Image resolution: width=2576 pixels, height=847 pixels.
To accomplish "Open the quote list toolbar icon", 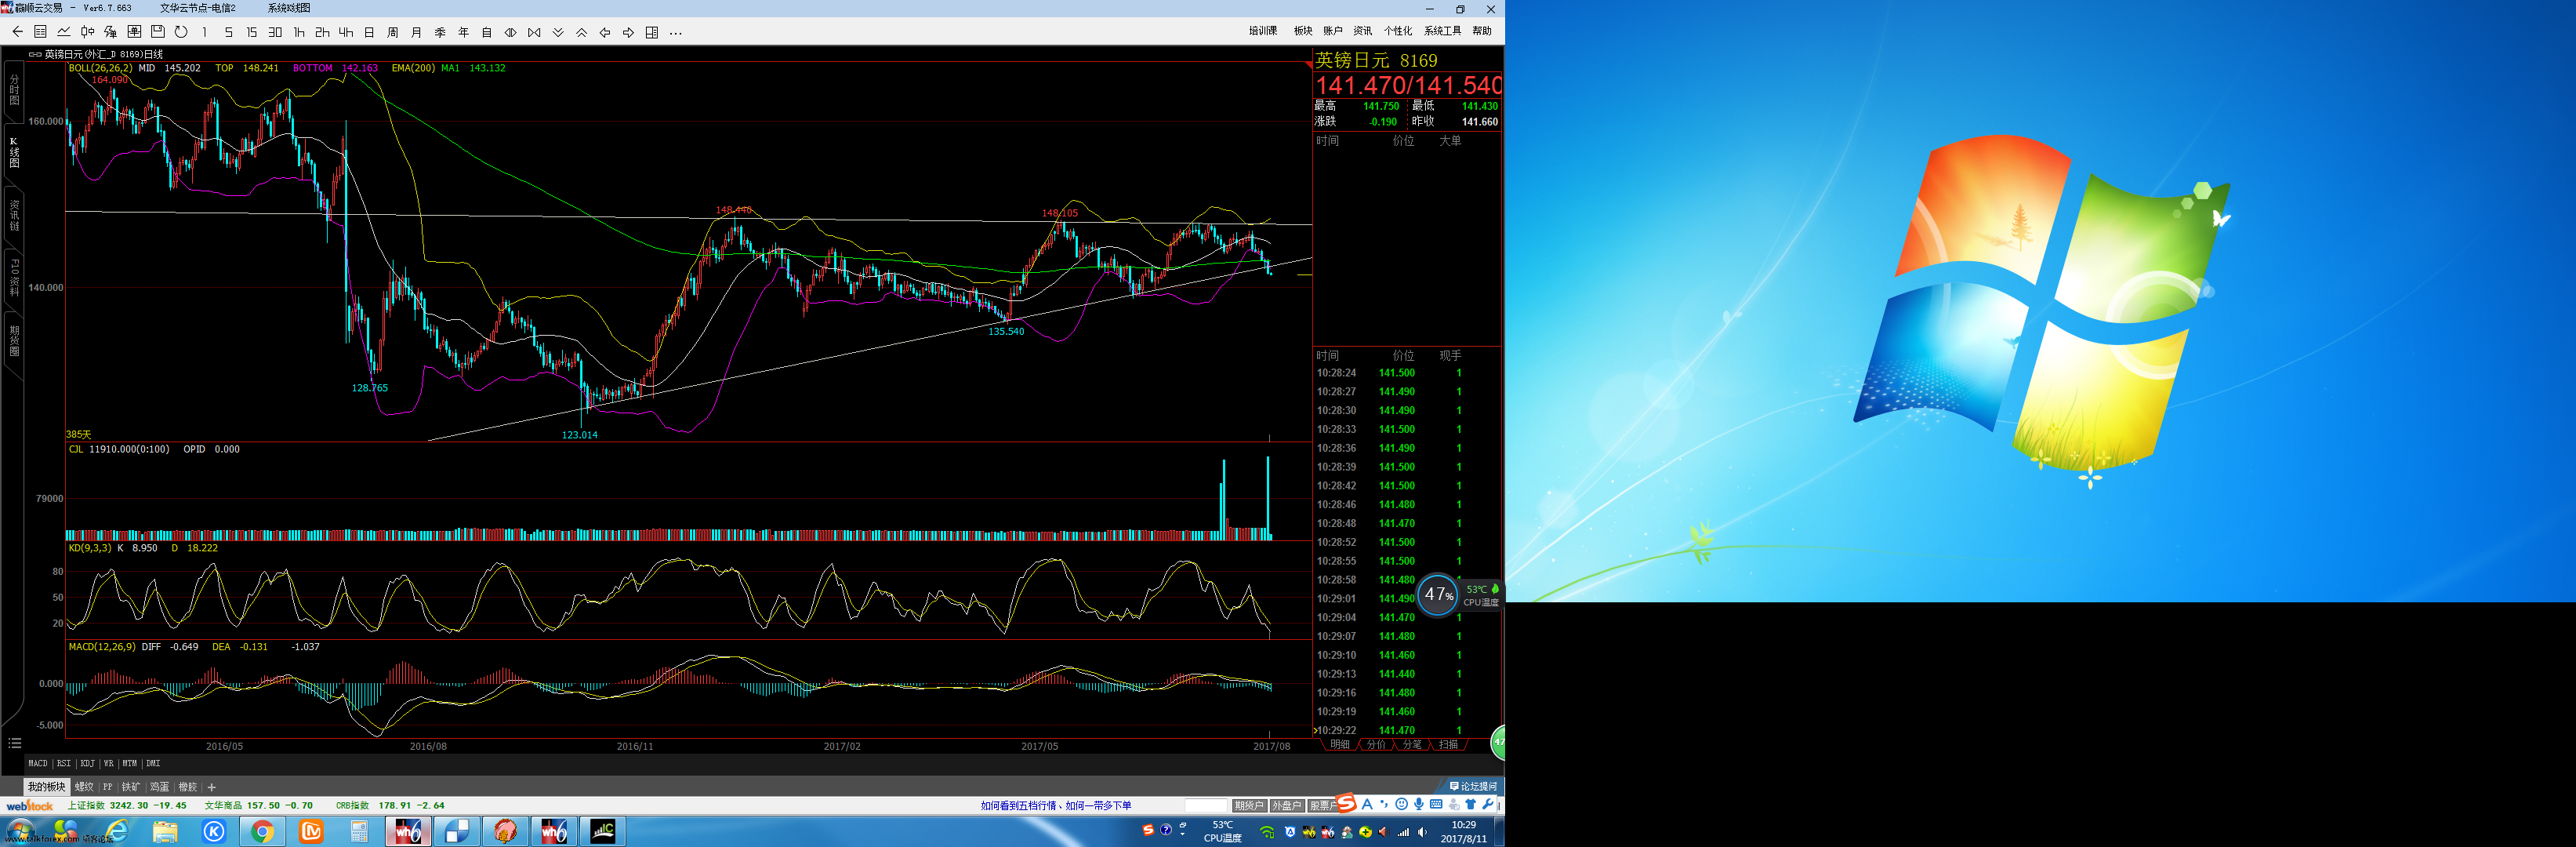I will click(x=40, y=32).
